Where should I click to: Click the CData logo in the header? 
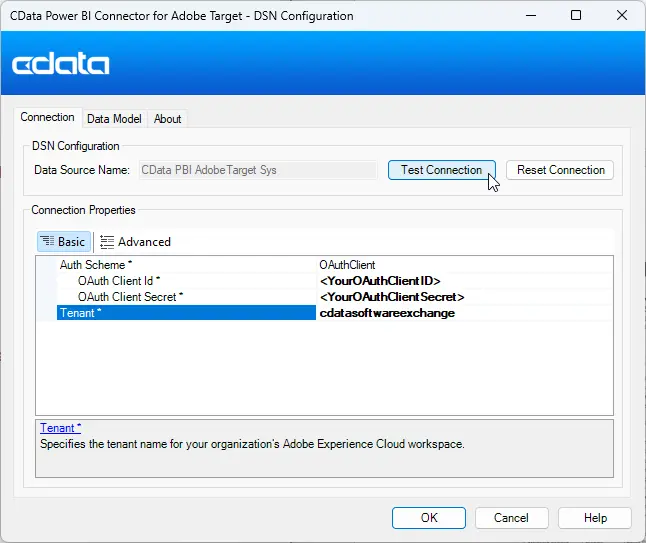pyautogui.click(x=61, y=65)
